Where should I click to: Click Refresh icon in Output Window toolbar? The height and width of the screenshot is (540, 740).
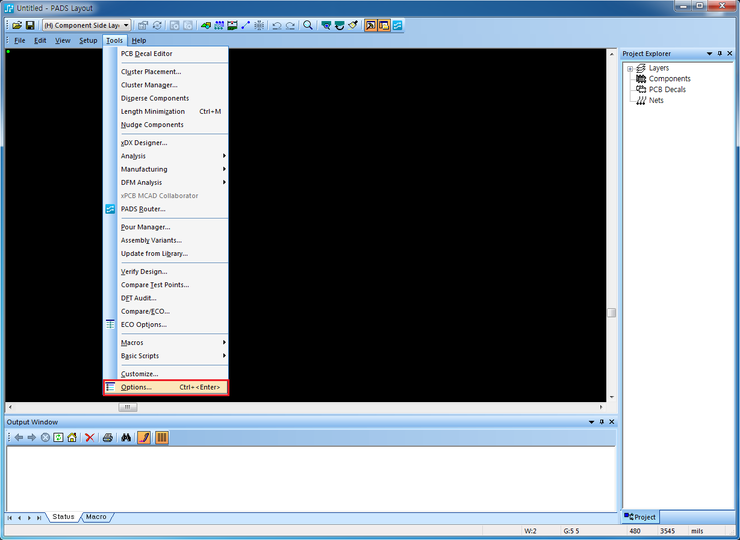58,438
